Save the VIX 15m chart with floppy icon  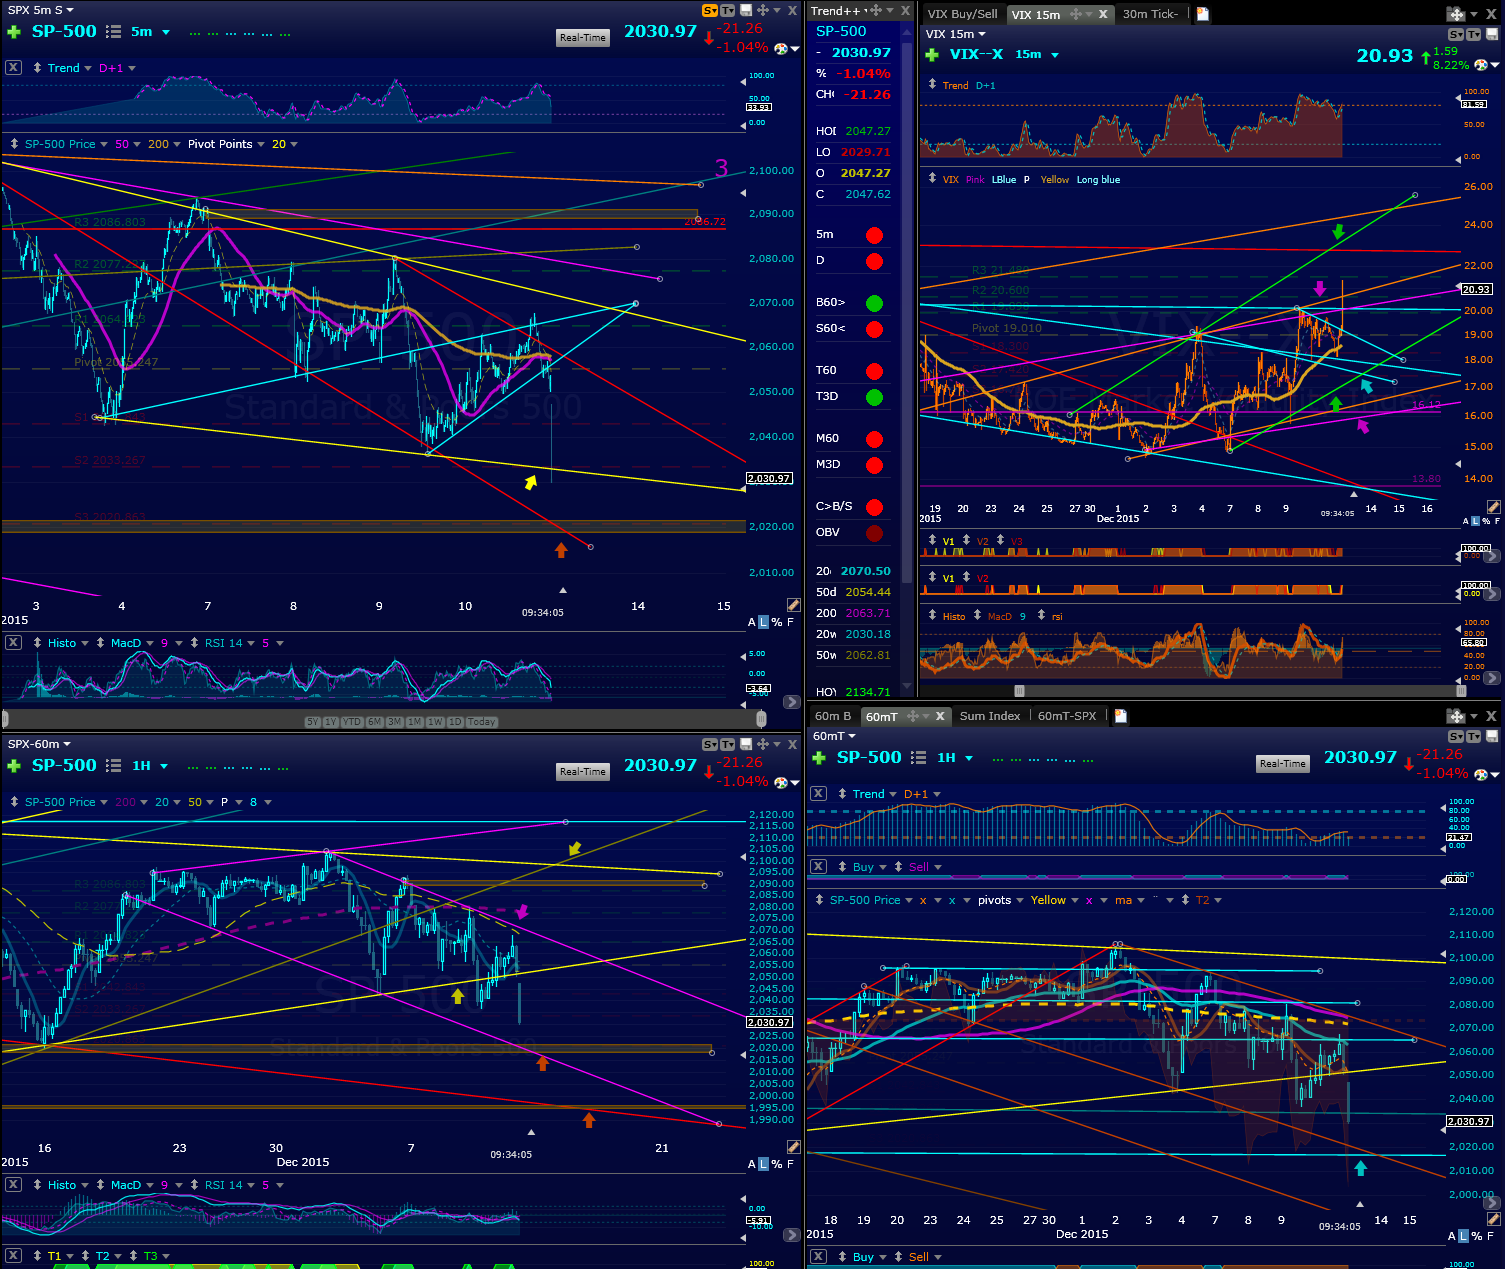(x=1491, y=35)
